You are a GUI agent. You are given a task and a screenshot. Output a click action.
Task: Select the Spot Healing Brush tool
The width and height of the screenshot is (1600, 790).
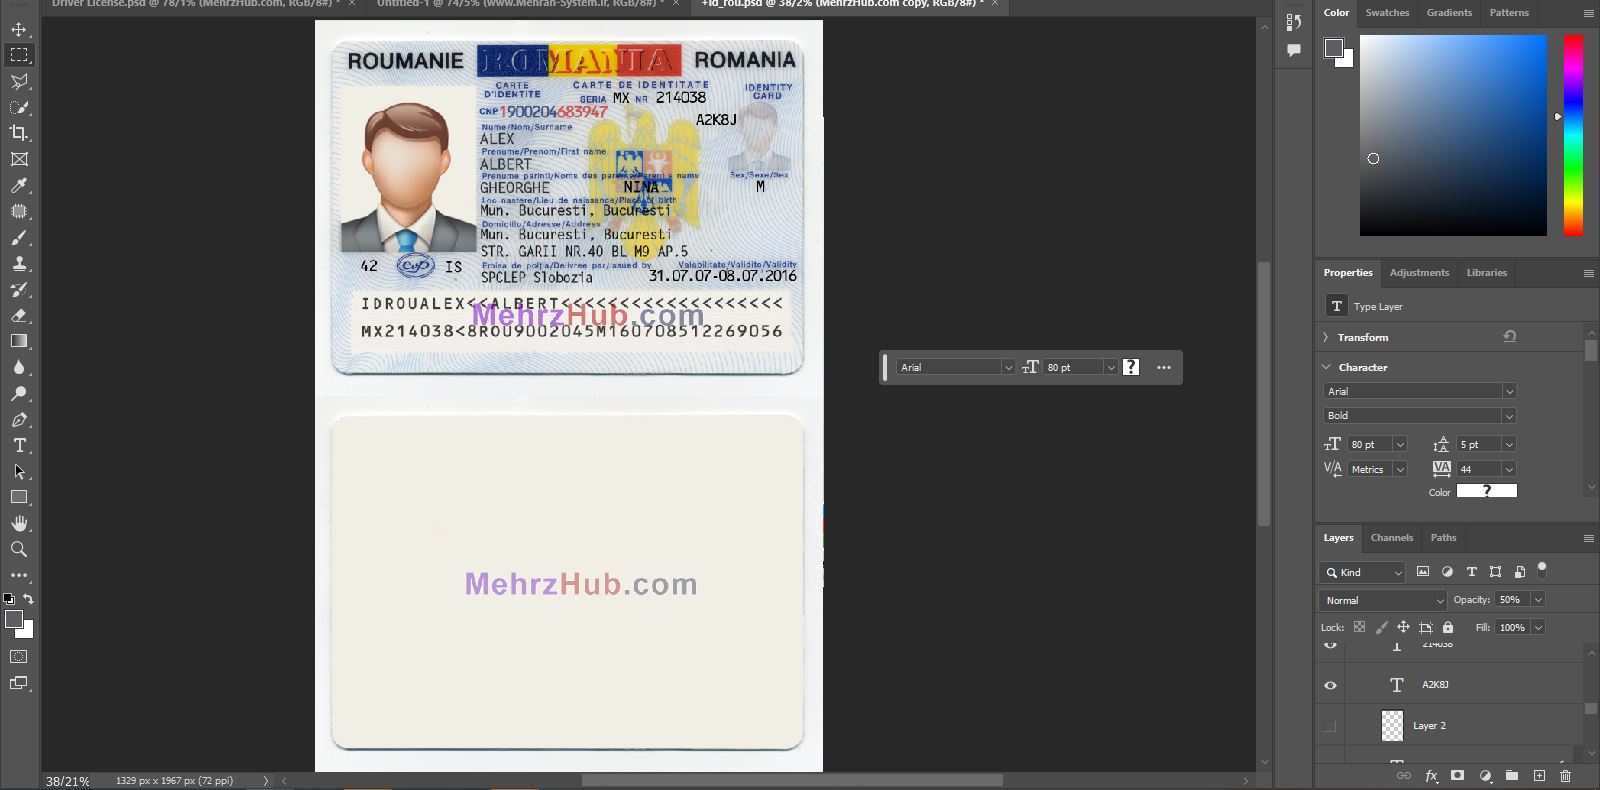[x=19, y=211]
